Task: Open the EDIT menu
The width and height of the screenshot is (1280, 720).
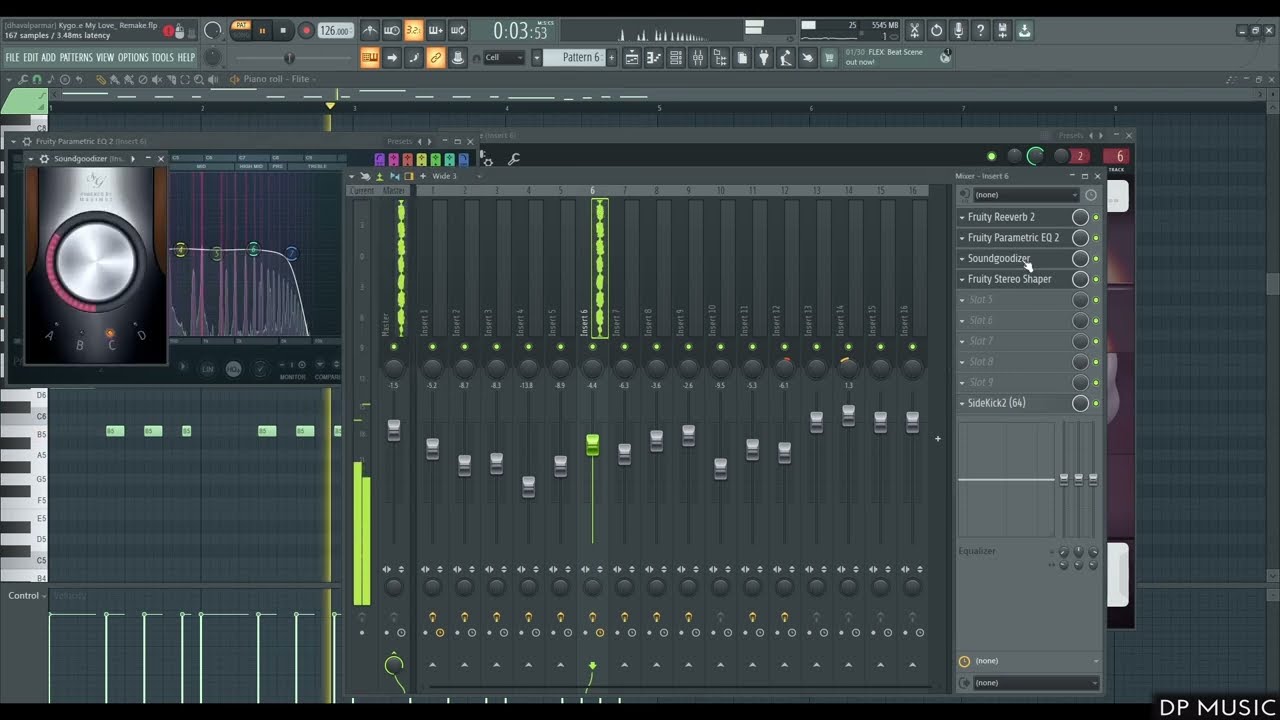Action: [x=30, y=58]
